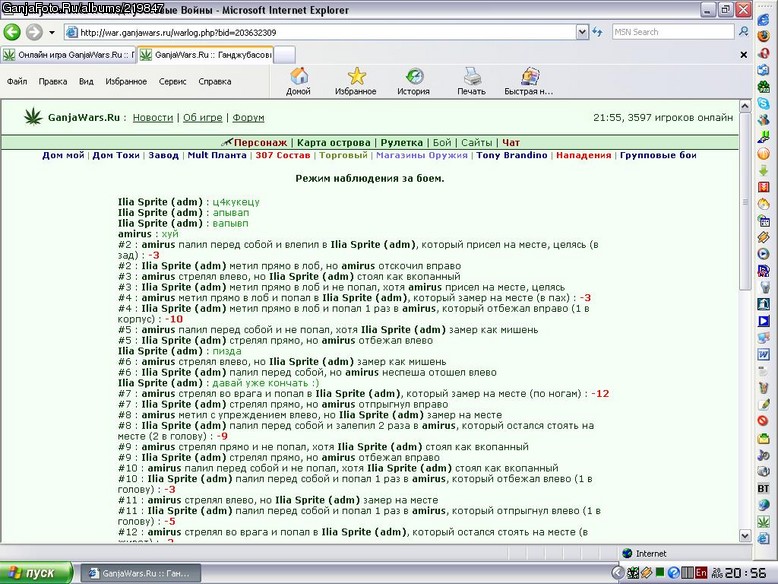The width and height of the screenshot is (778, 584).
Task: Open the Торговый link
Action: pos(343,155)
